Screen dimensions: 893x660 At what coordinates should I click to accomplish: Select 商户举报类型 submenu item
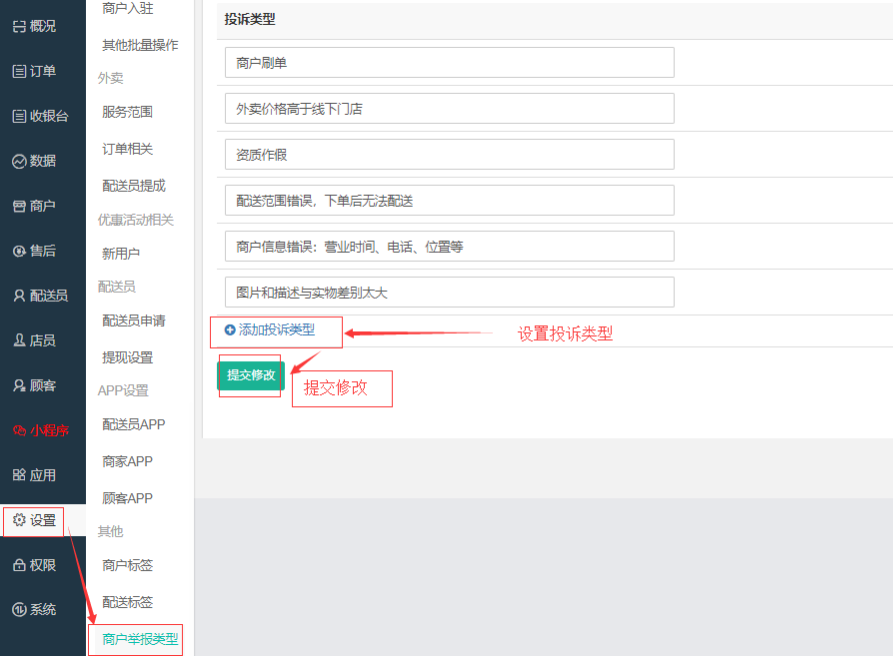pos(140,639)
